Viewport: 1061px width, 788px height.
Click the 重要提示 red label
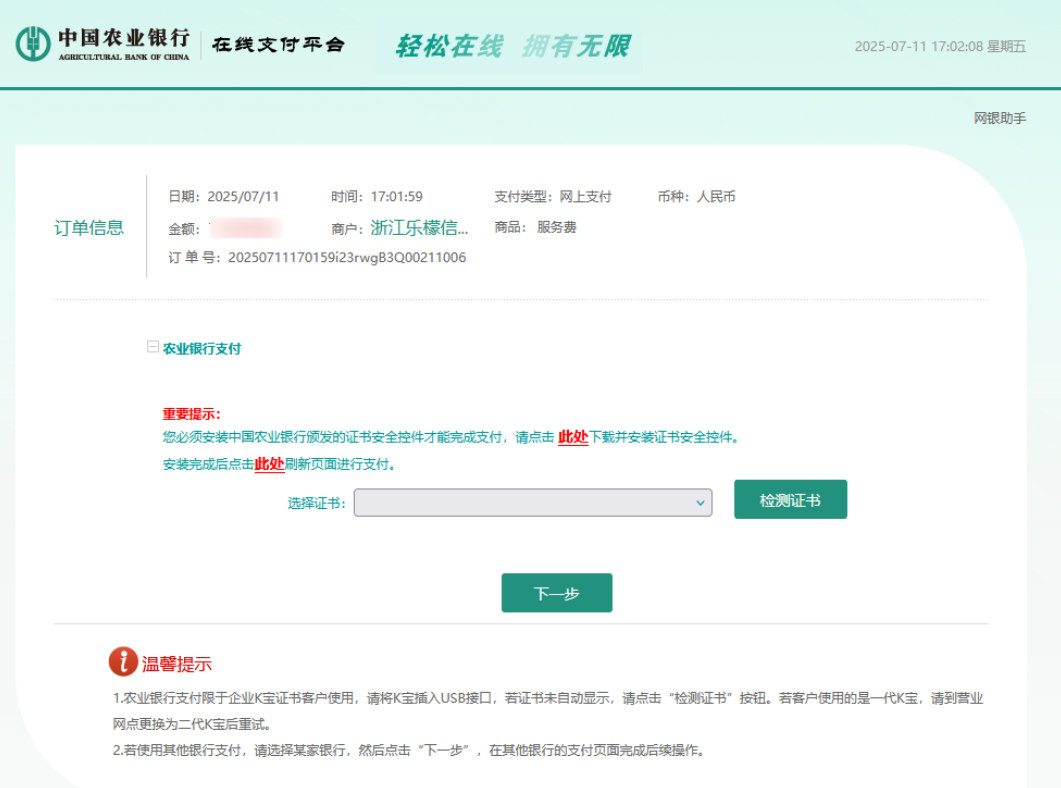pyautogui.click(x=191, y=414)
